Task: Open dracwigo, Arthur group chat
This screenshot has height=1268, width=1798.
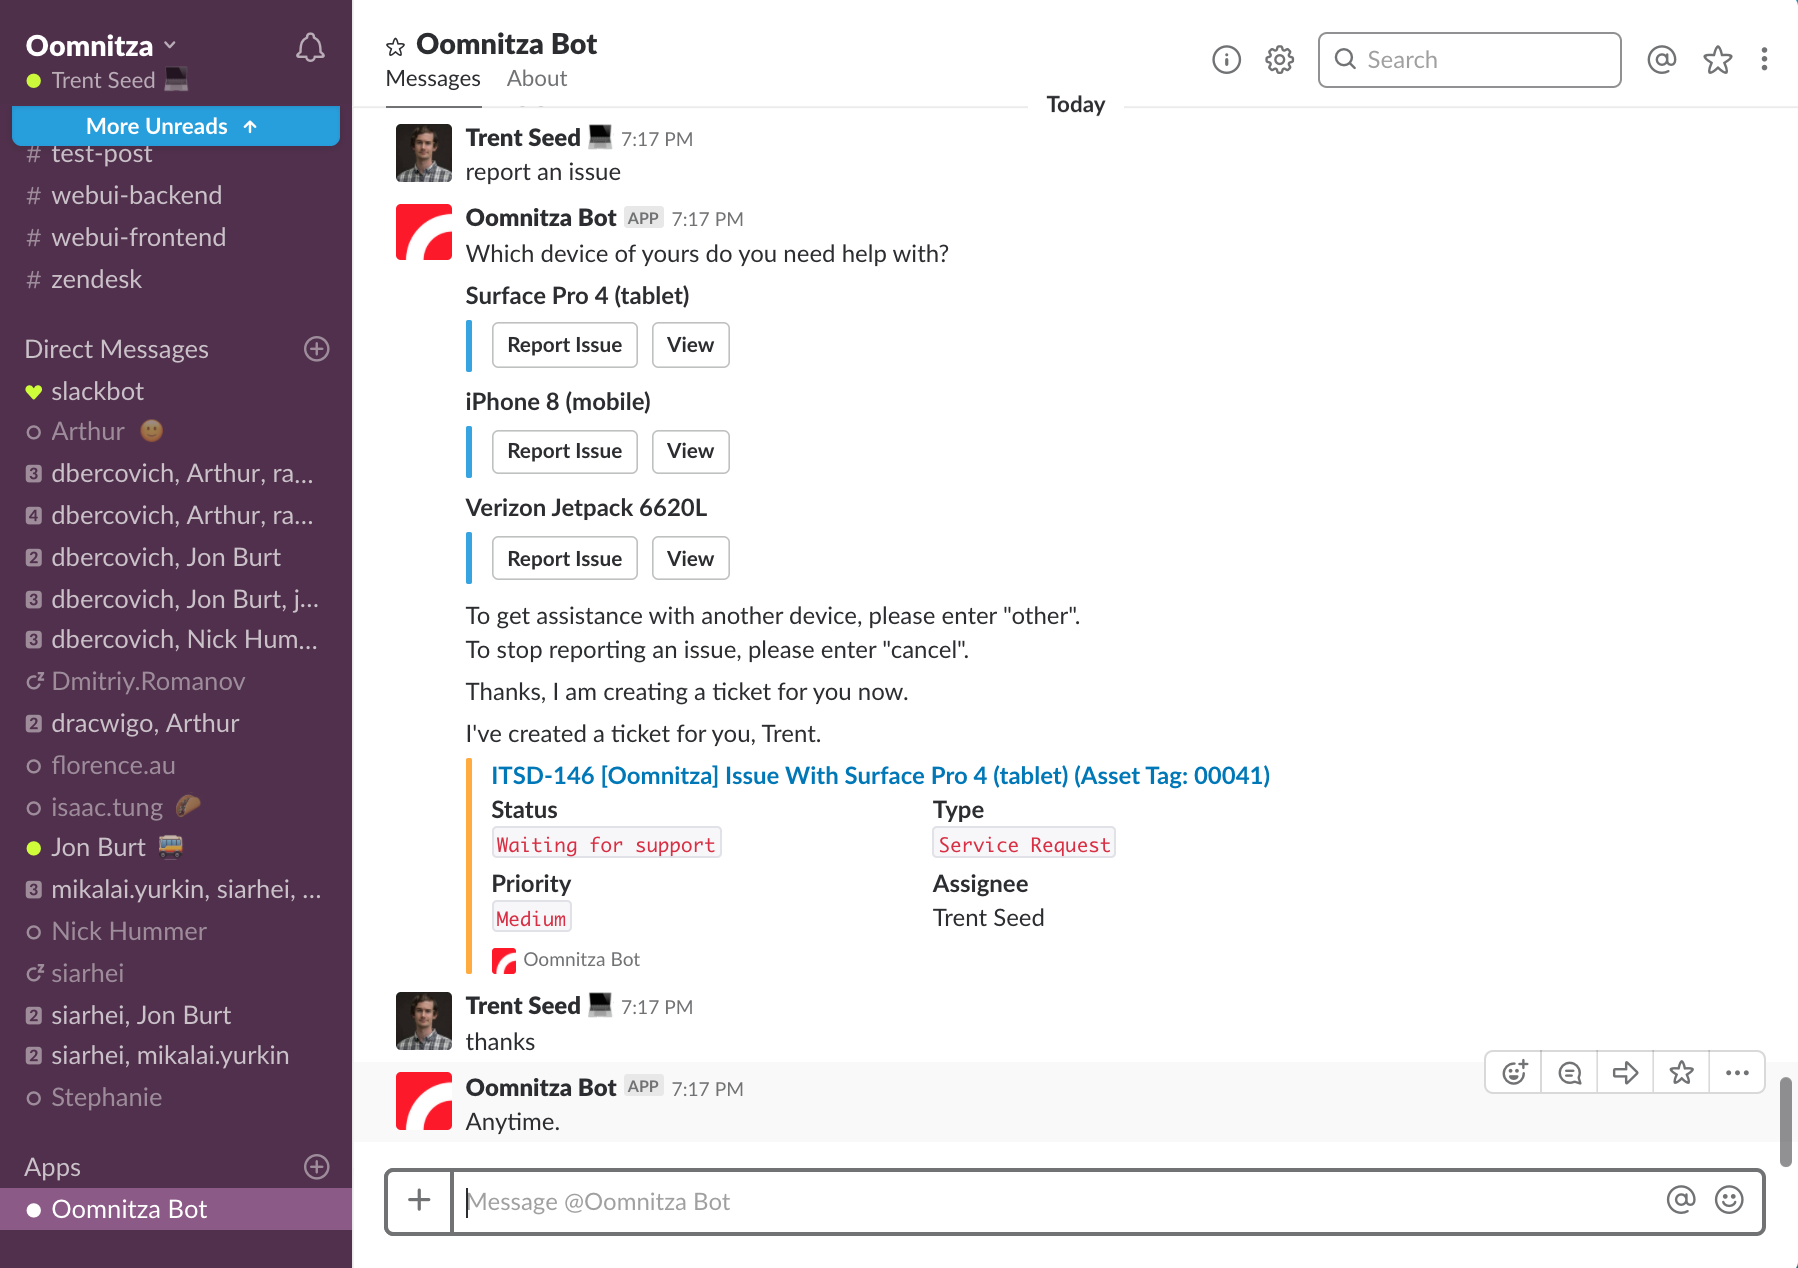Action: coord(176,723)
